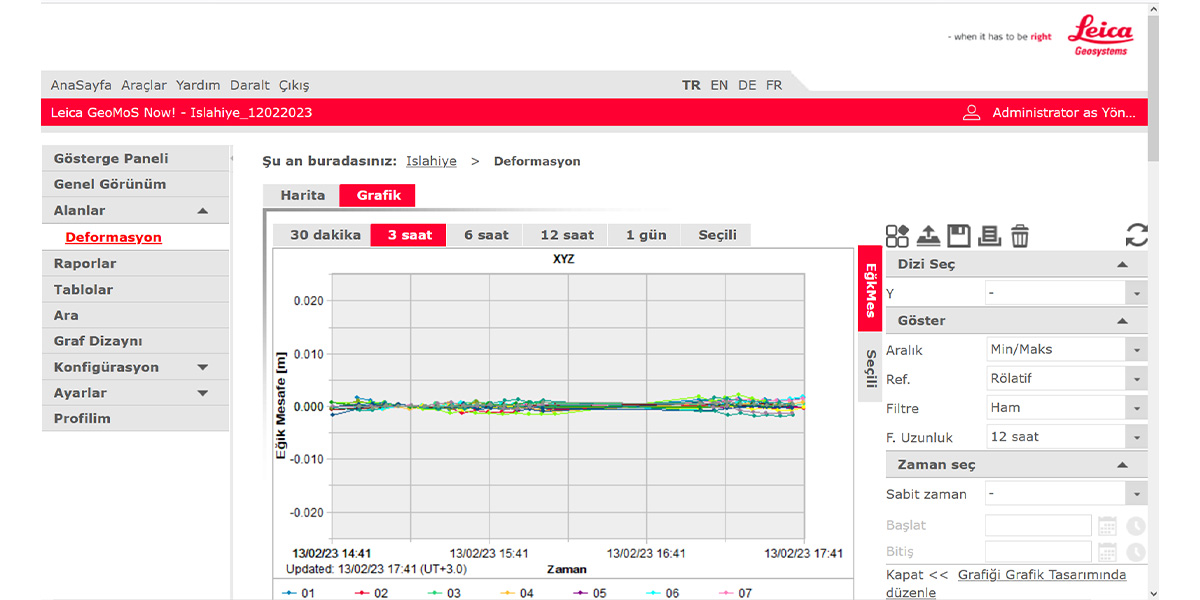Open the Administrator user profile icon
Viewport: 1200px width, 600px height.
click(x=971, y=113)
